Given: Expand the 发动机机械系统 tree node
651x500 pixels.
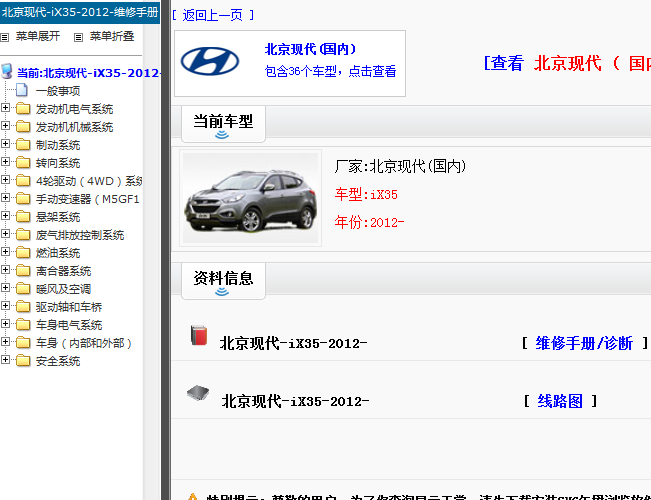Looking at the screenshot, I should (x=5, y=125).
